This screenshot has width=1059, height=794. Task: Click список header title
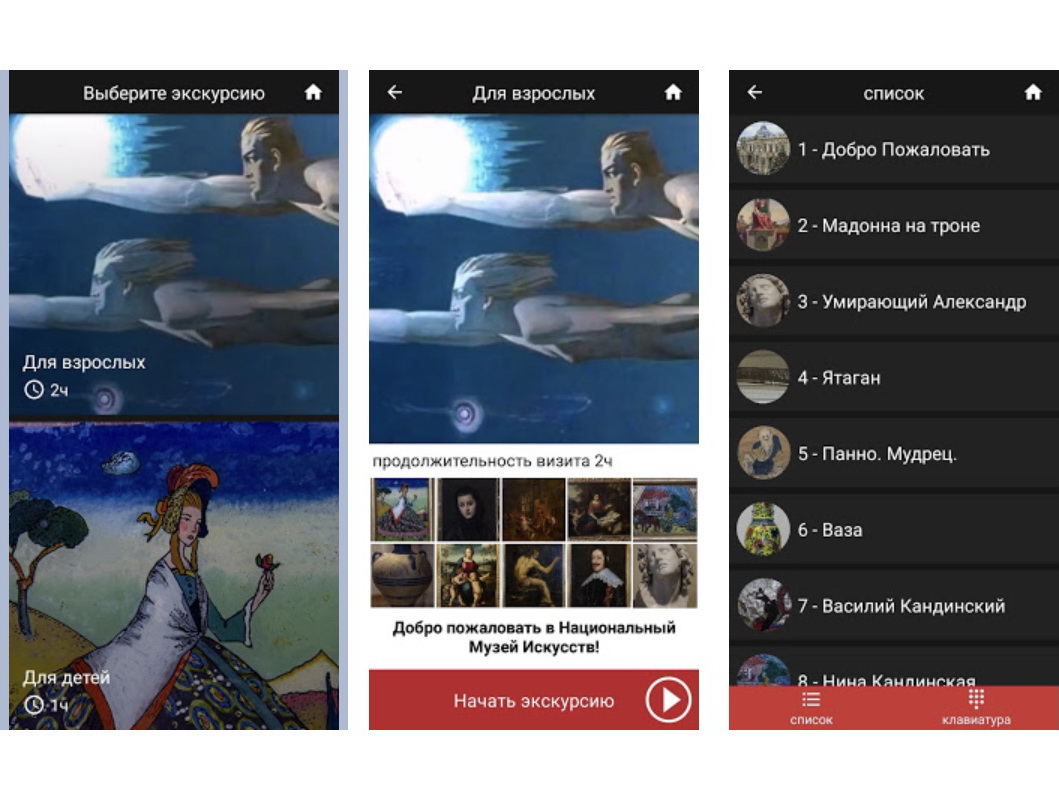[894, 93]
